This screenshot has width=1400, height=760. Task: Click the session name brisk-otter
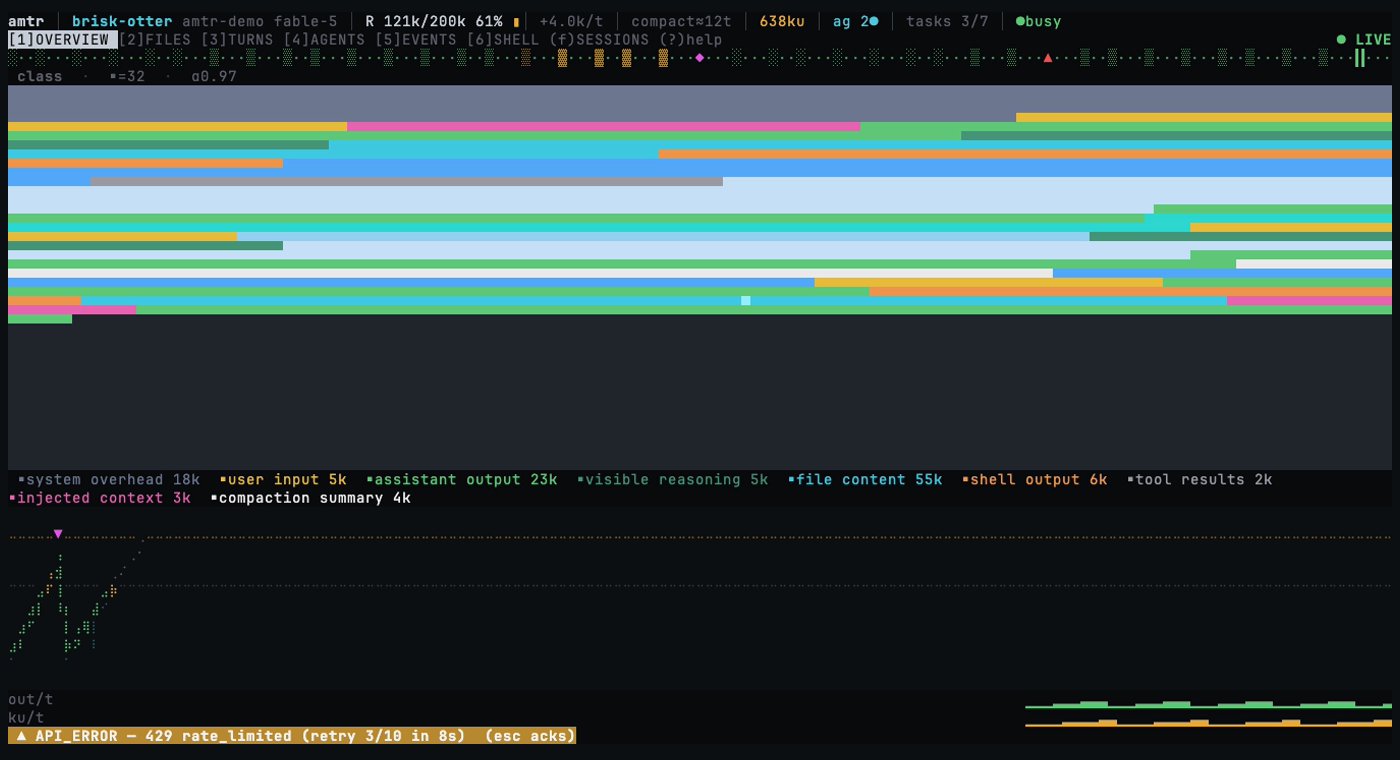tap(122, 21)
